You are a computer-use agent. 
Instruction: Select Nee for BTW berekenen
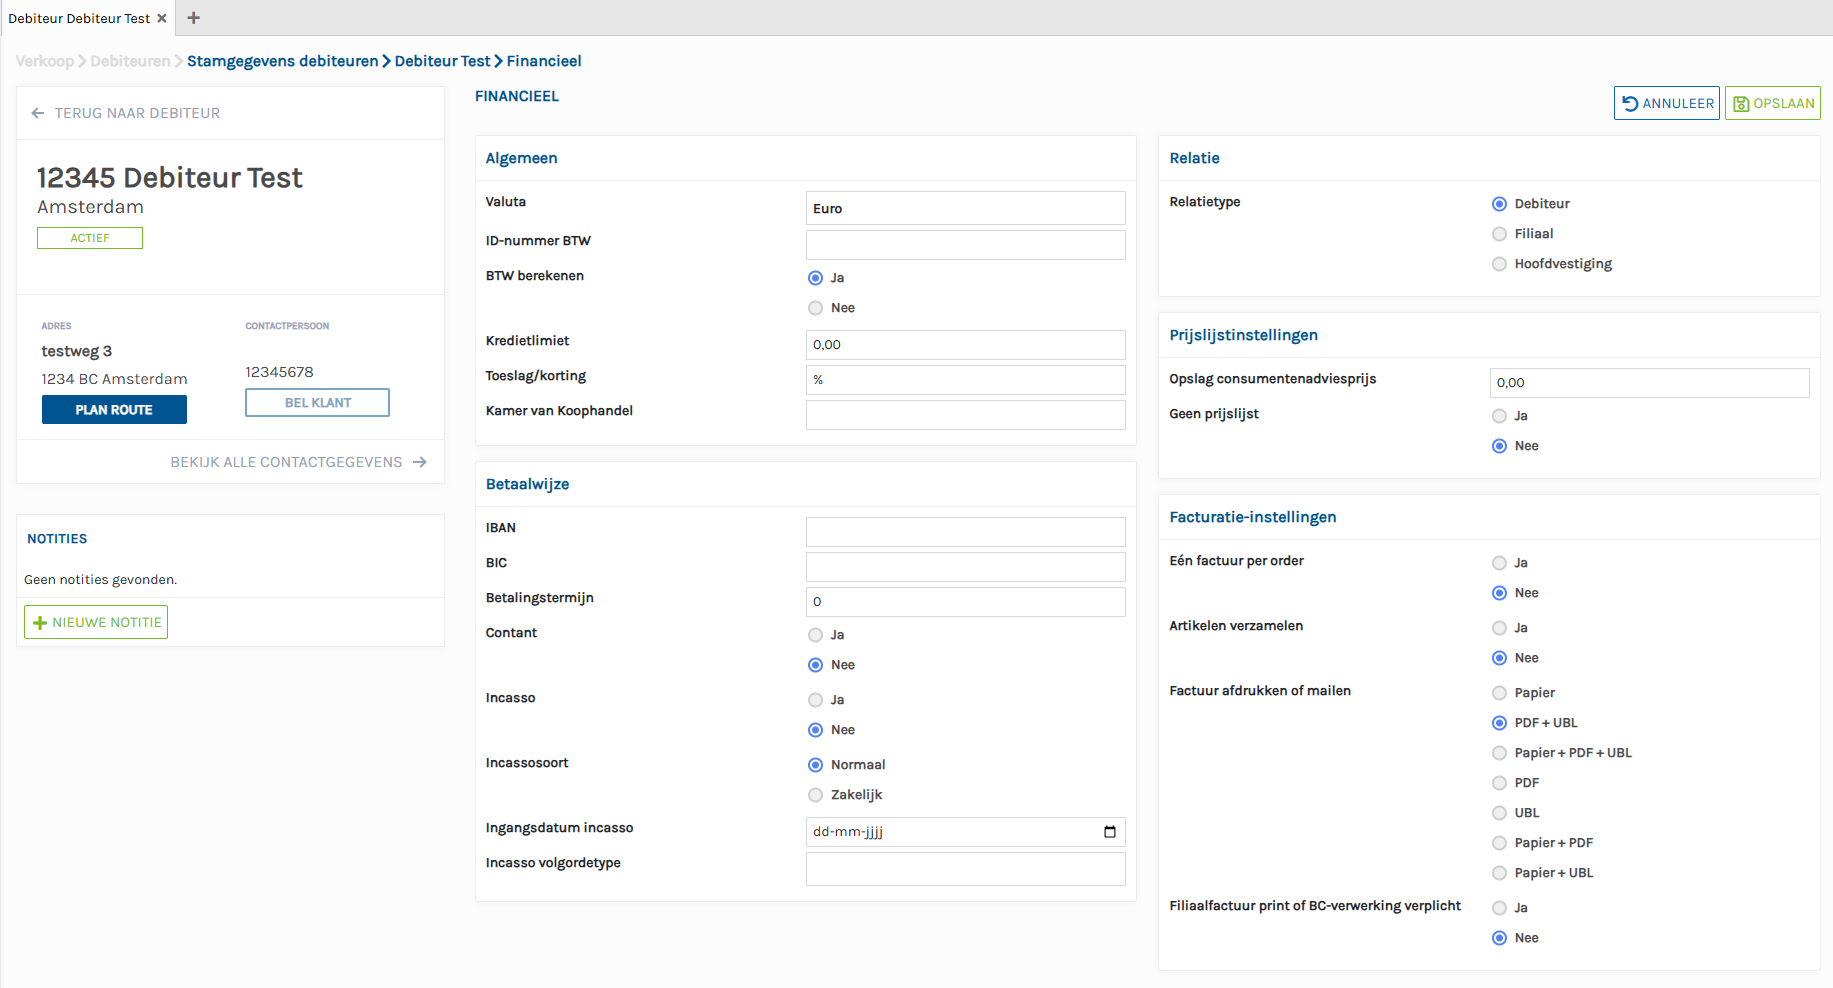815,308
